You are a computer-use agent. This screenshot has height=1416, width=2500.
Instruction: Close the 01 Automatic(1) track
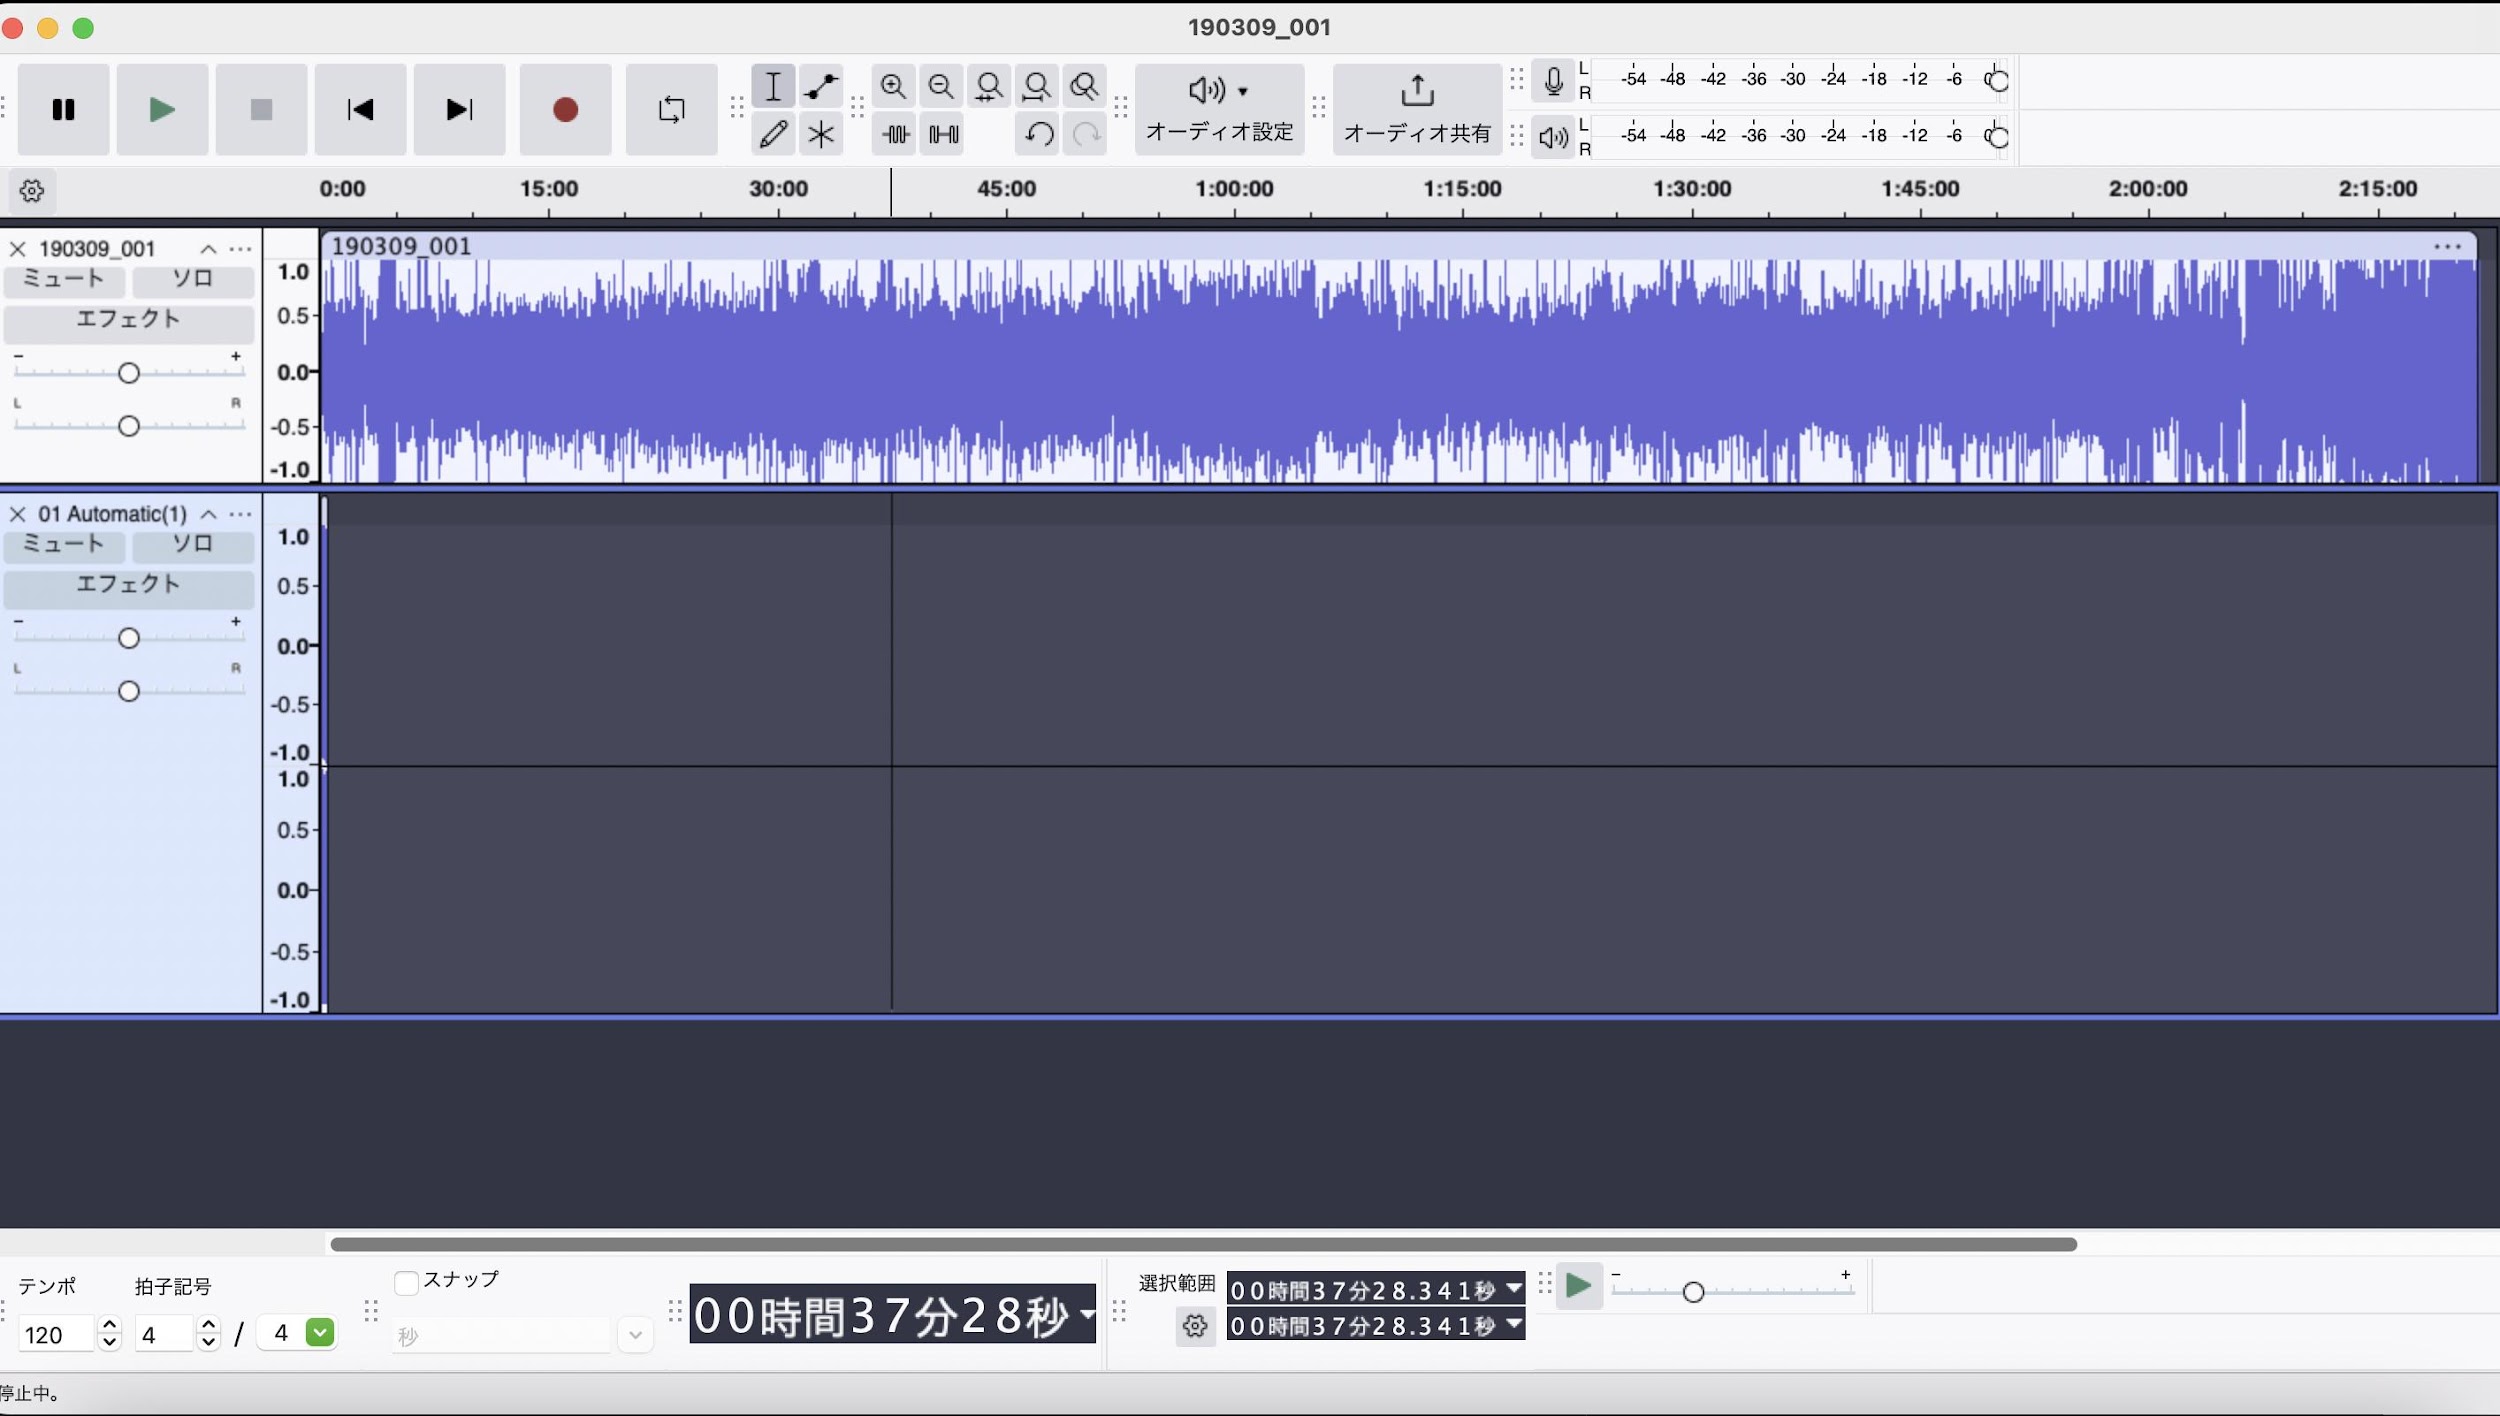(17, 514)
